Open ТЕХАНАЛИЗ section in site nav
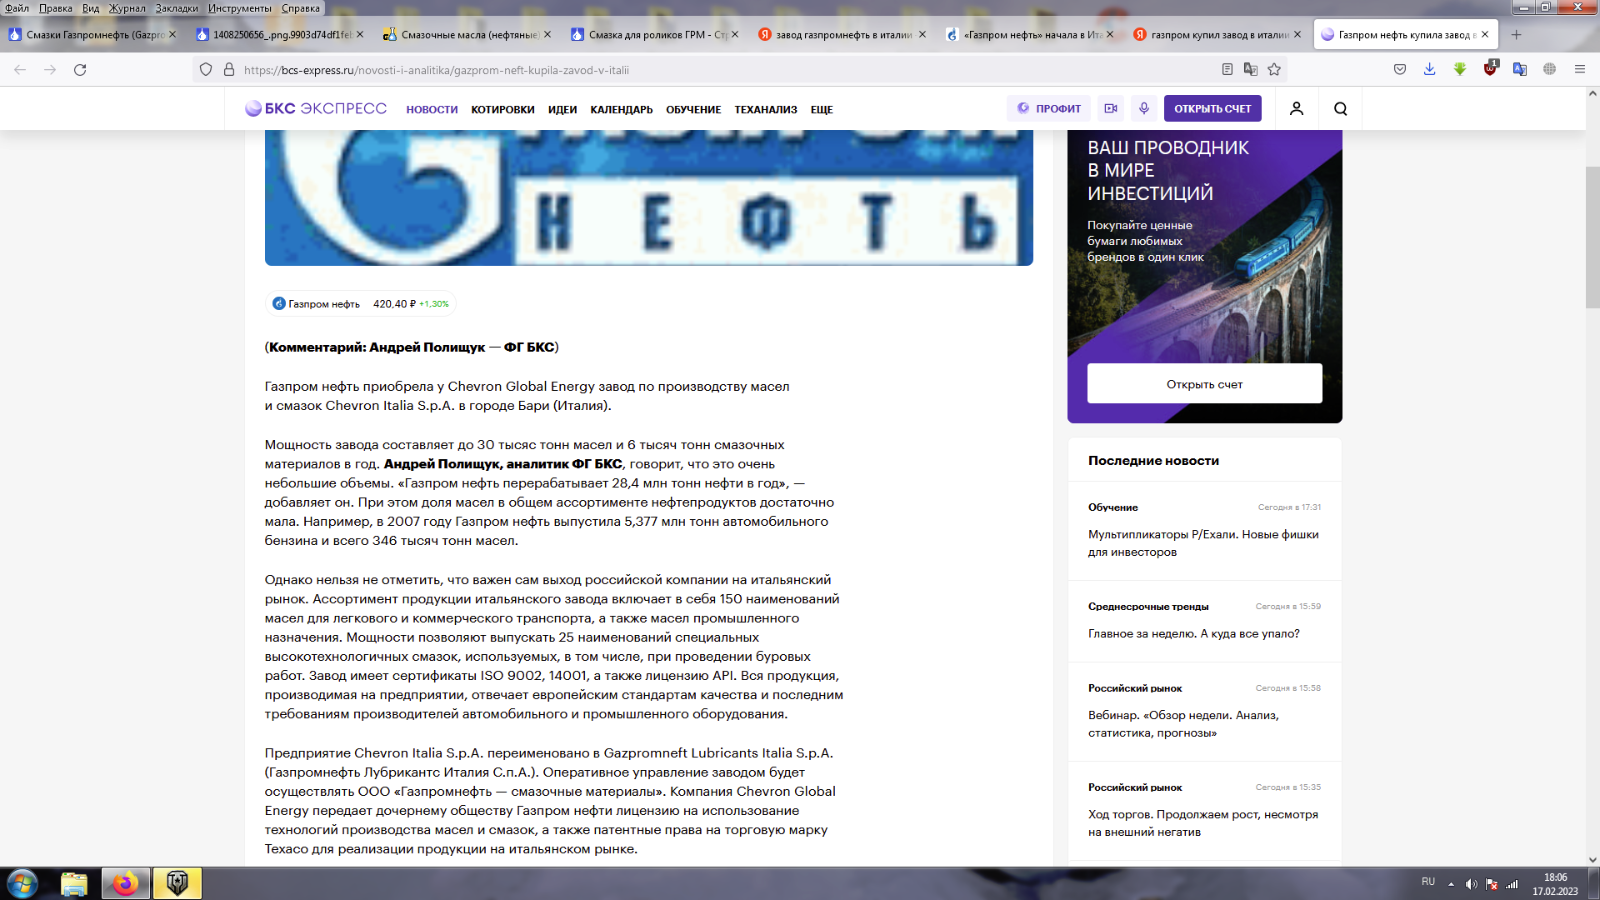The width and height of the screenshot is (1600, 900). click(x=766, y=110)
